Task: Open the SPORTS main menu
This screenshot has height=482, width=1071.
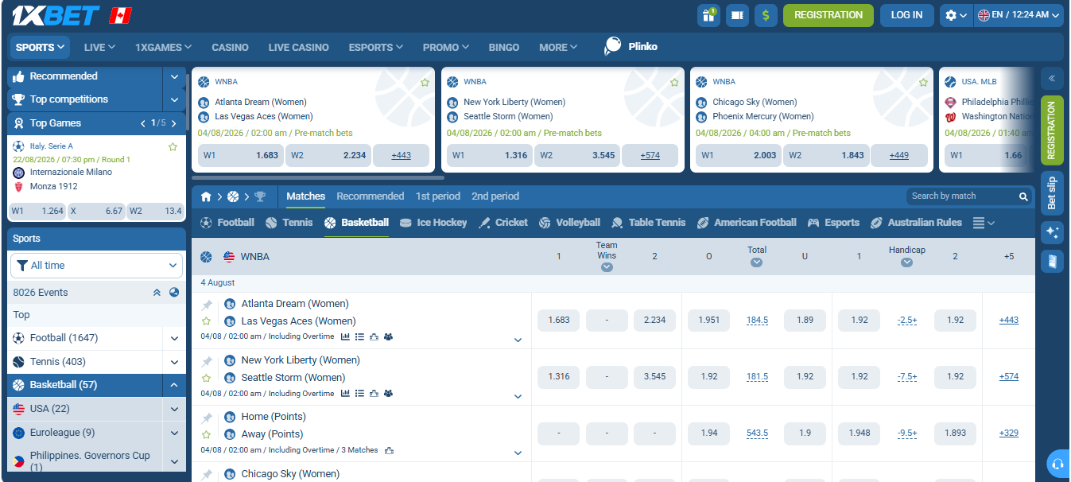Action: 40,47
